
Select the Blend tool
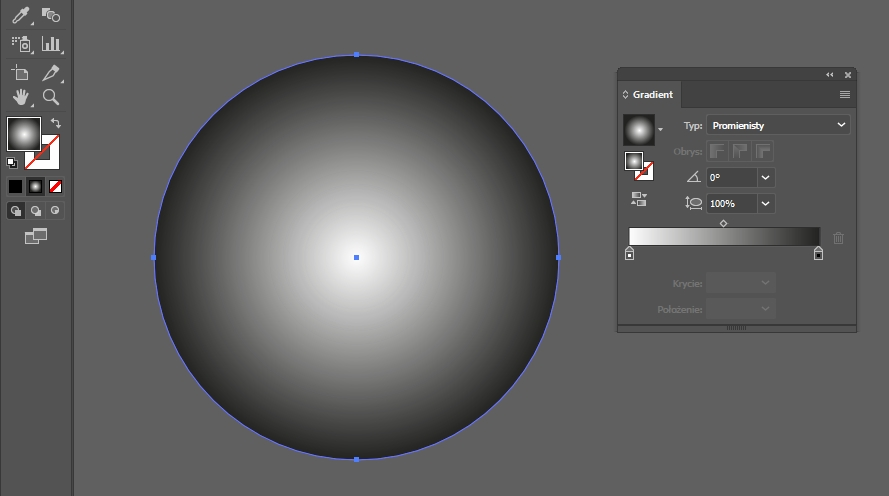click(50, 15)
